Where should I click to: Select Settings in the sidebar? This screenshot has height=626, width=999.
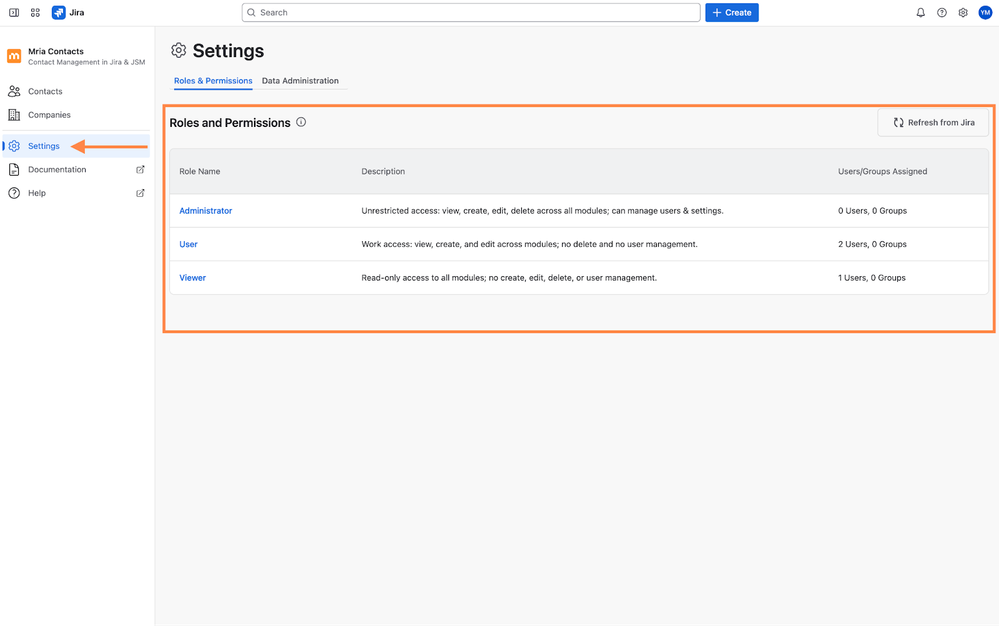click(x=76, y=146)
